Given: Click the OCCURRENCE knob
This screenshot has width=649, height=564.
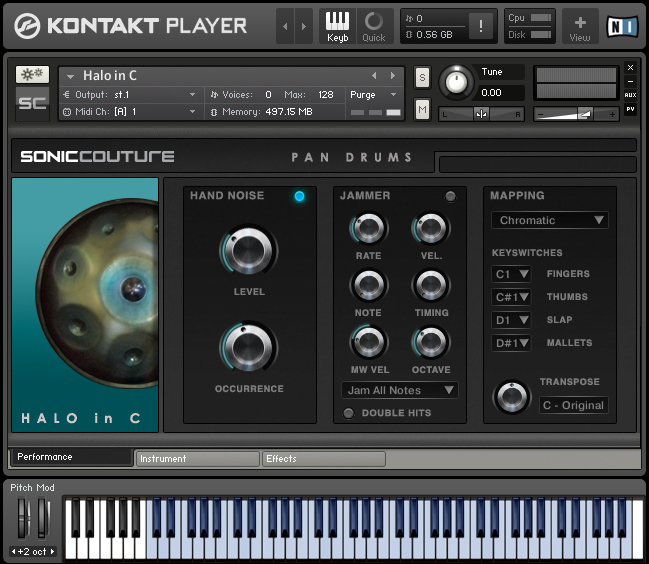Looking at the screenshot, I should [x=248, y=348].
